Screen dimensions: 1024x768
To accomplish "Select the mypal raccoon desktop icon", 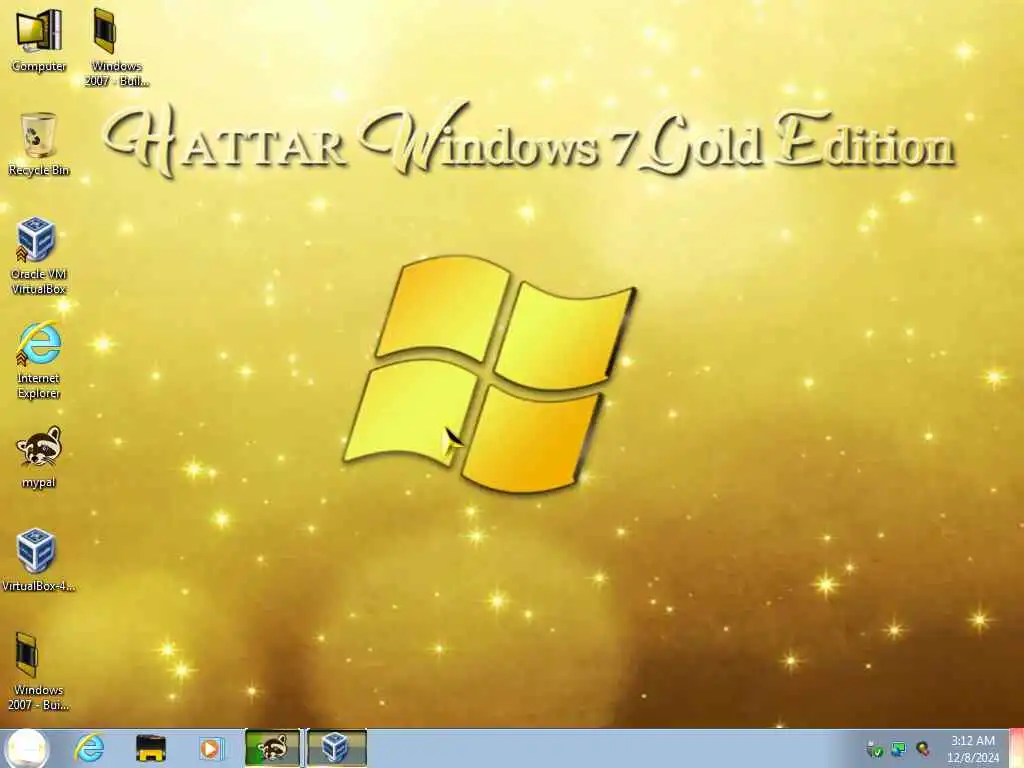I will click(x=39, y=457).
